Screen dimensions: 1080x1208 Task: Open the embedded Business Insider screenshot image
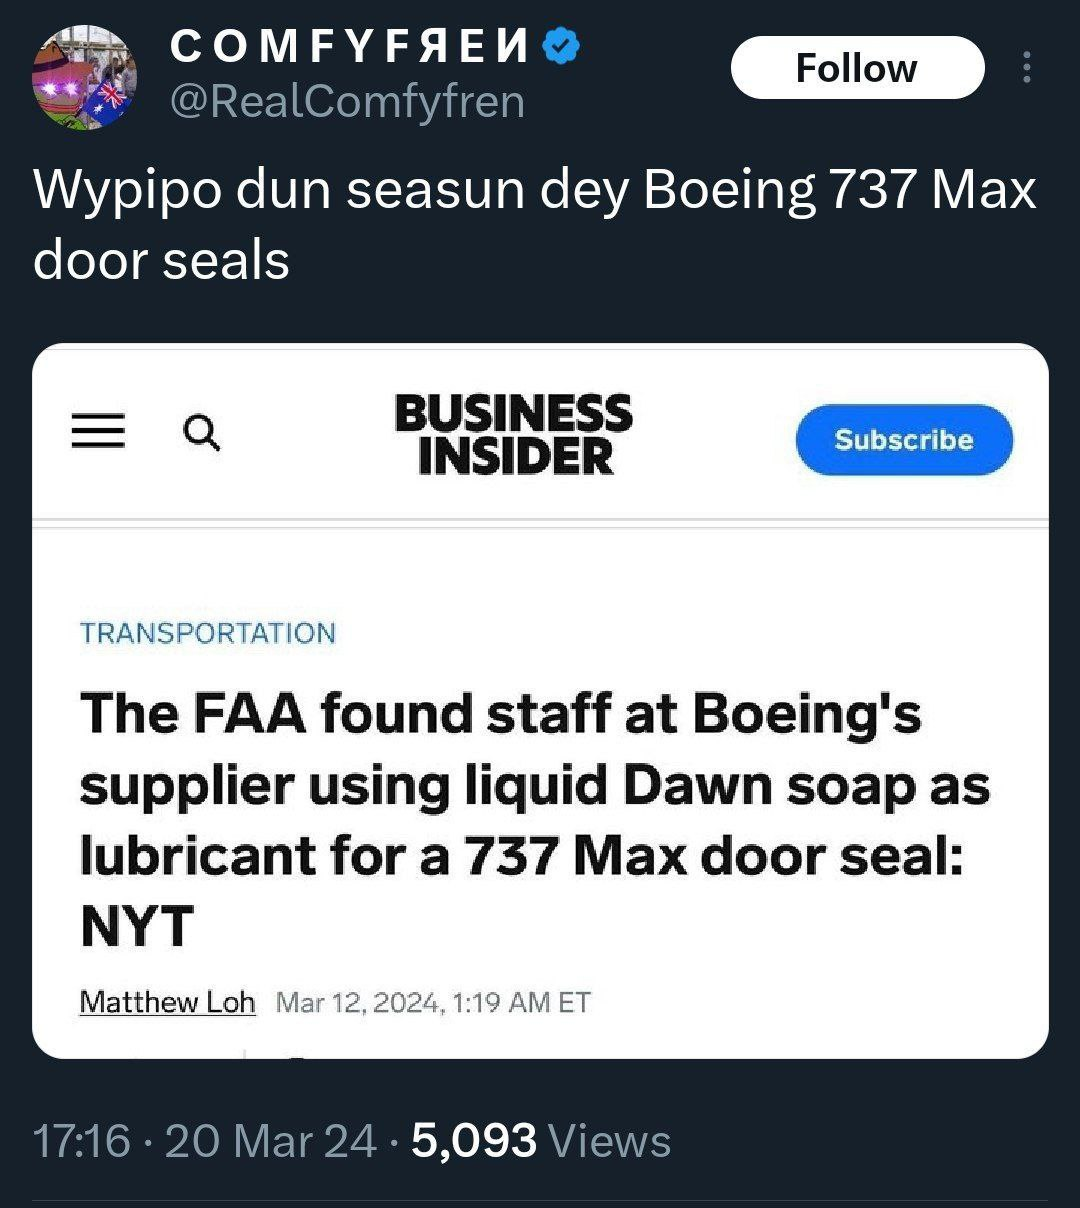click(x=540, y=700)
